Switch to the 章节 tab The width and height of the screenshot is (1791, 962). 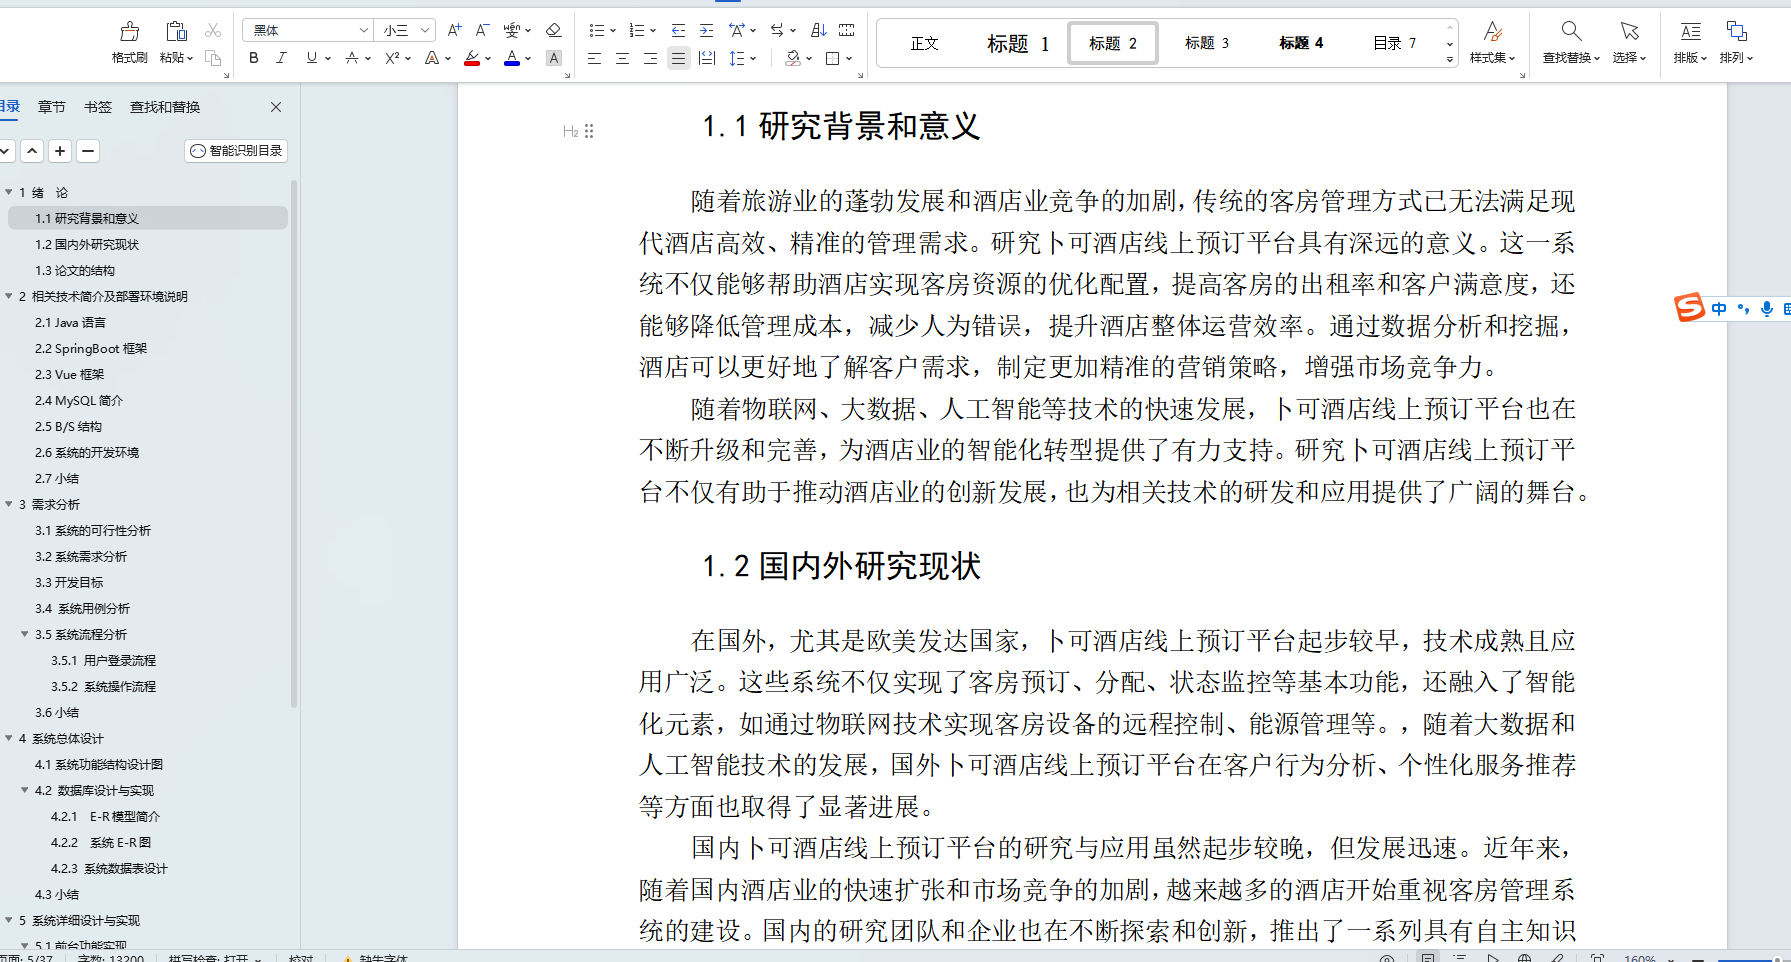click(52, 107)
